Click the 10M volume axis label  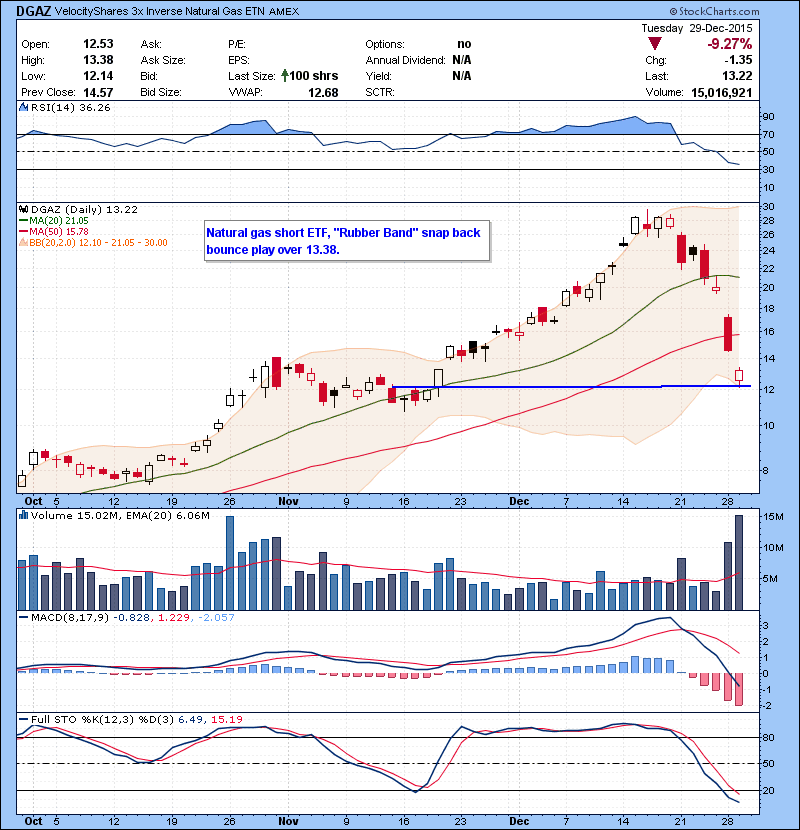click(773, 548)
